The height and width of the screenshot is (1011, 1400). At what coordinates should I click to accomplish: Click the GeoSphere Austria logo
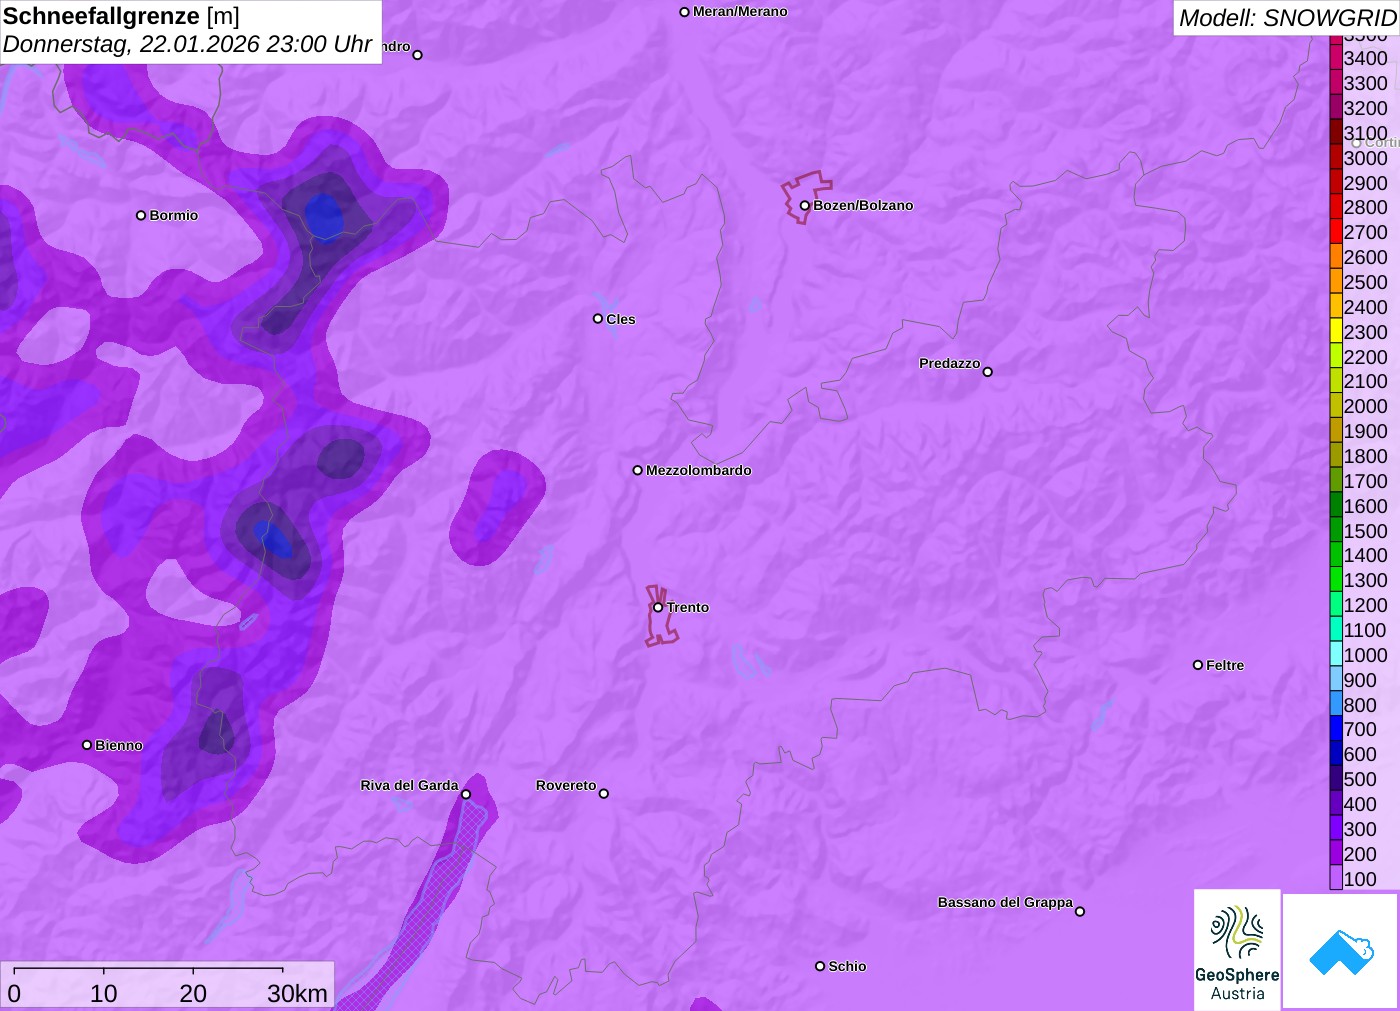[x=1237, y=950]
